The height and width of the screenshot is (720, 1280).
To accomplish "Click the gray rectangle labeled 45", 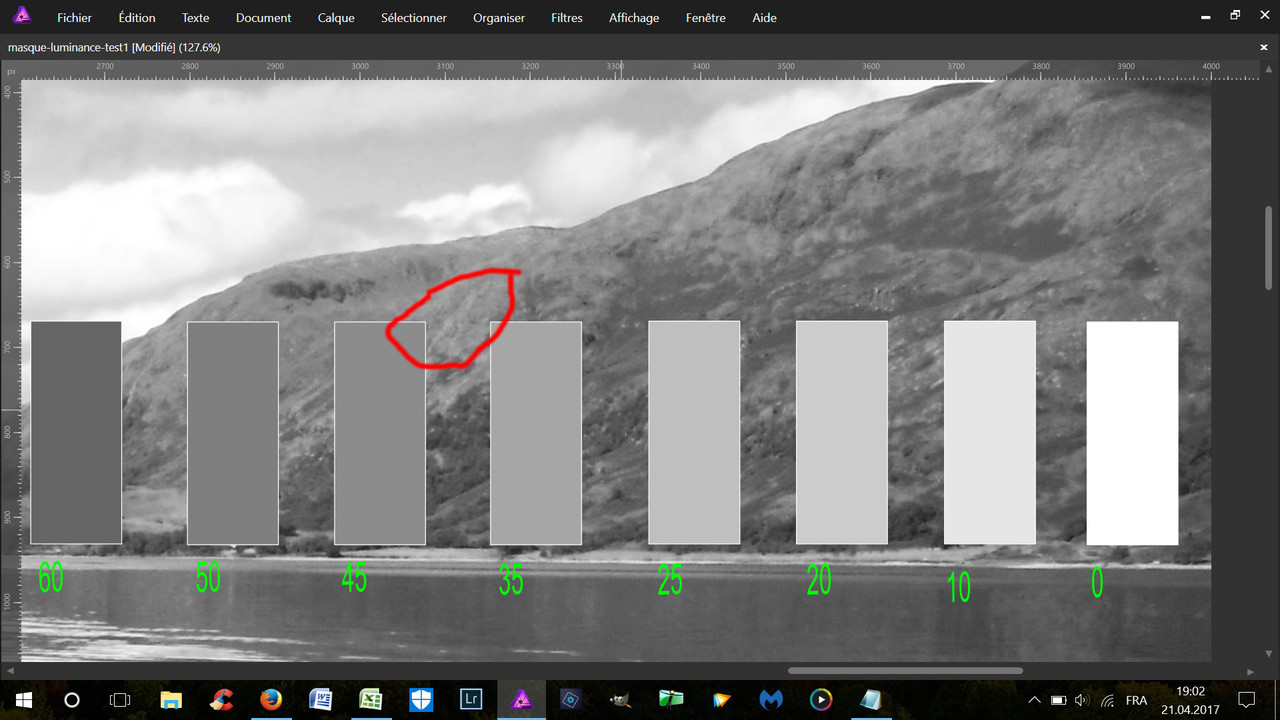I will click(380, 433).
